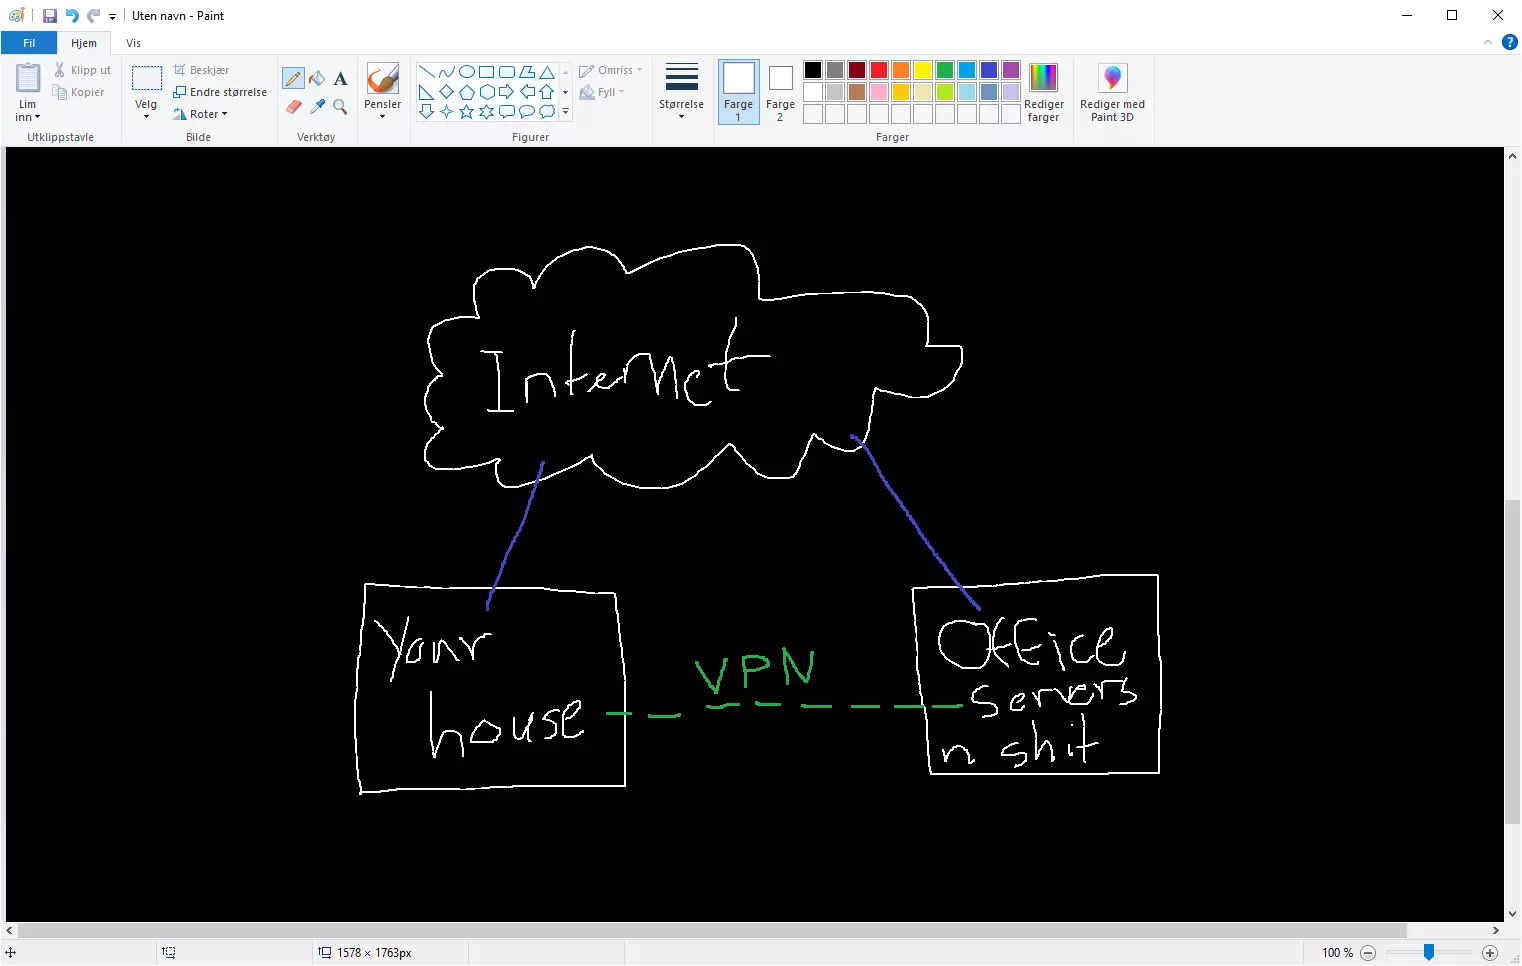The width and height of the screenshot is (1522, 966).
Task: Select the Color picker eyedropper tool
Action: click(317, 106)
